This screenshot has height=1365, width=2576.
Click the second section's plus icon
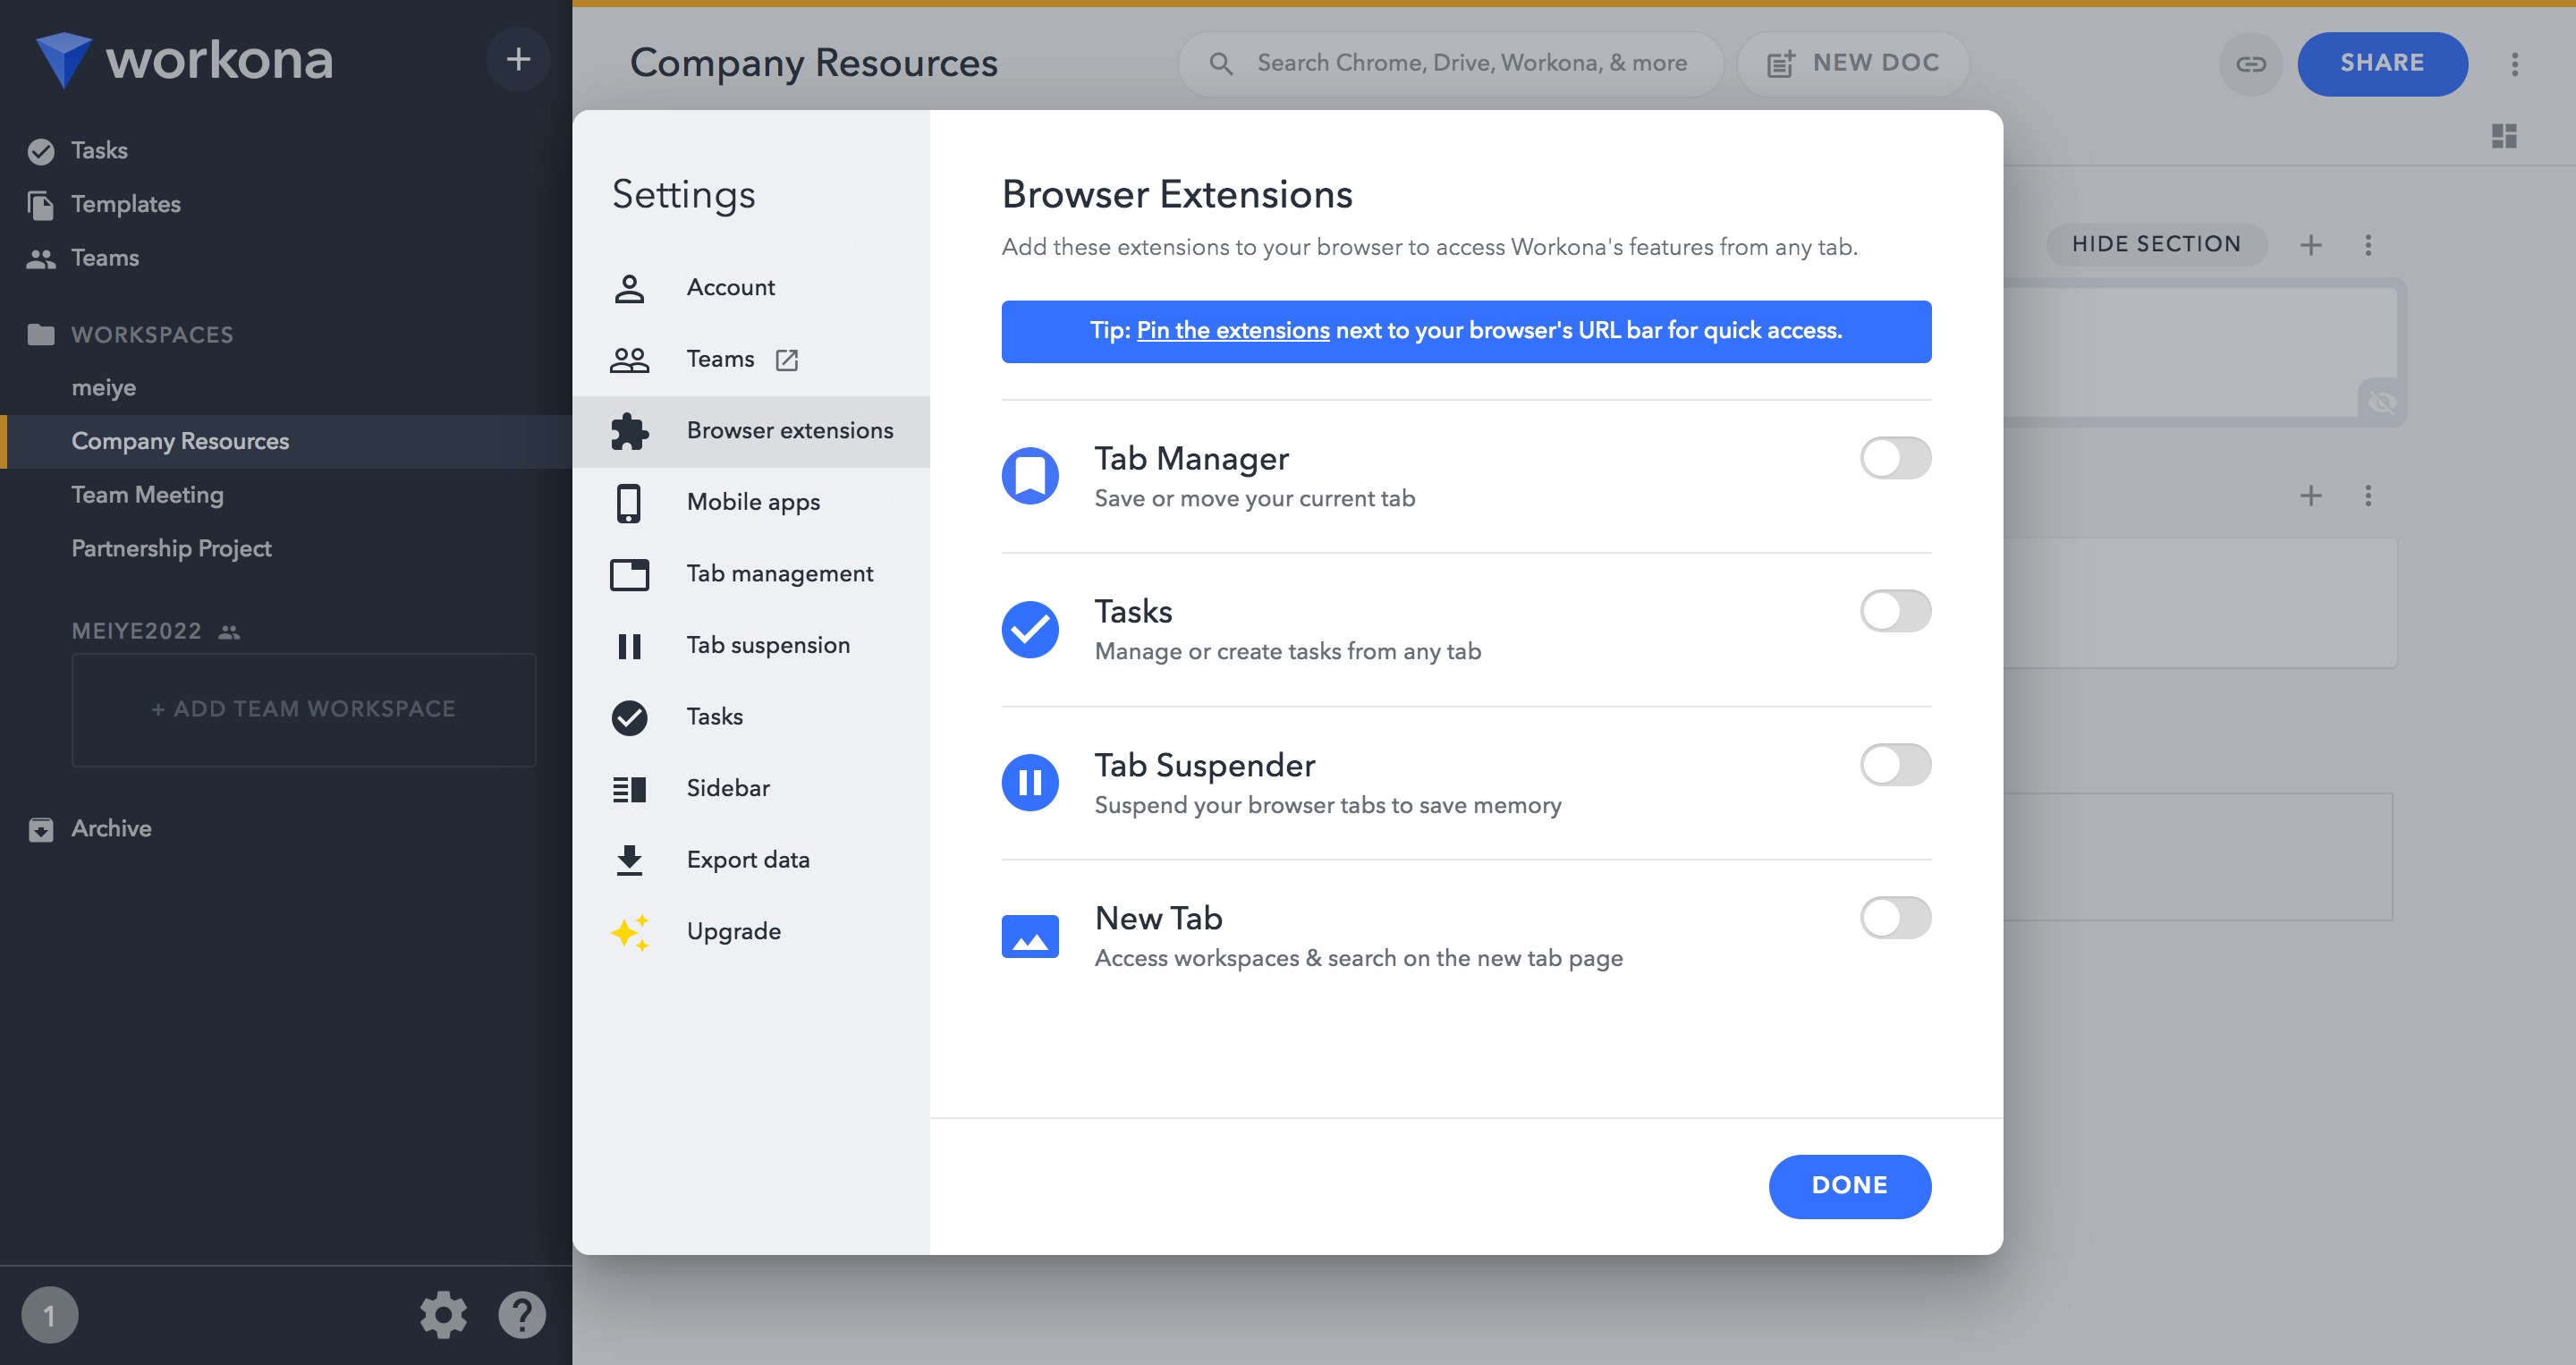coord(2310,496)
